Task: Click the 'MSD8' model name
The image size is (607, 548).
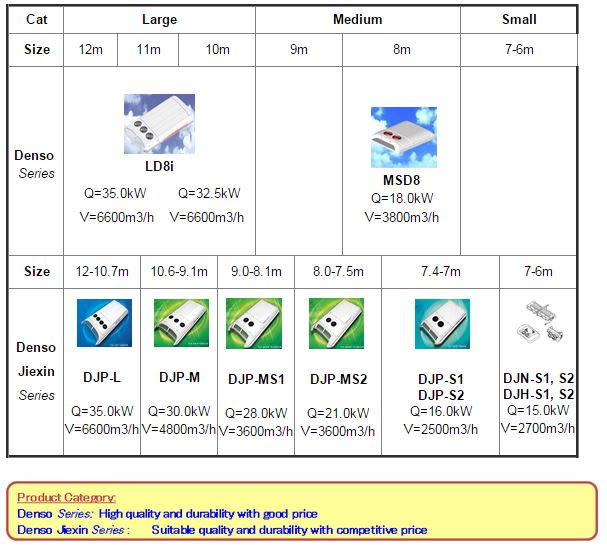Action: pos(401,180)
